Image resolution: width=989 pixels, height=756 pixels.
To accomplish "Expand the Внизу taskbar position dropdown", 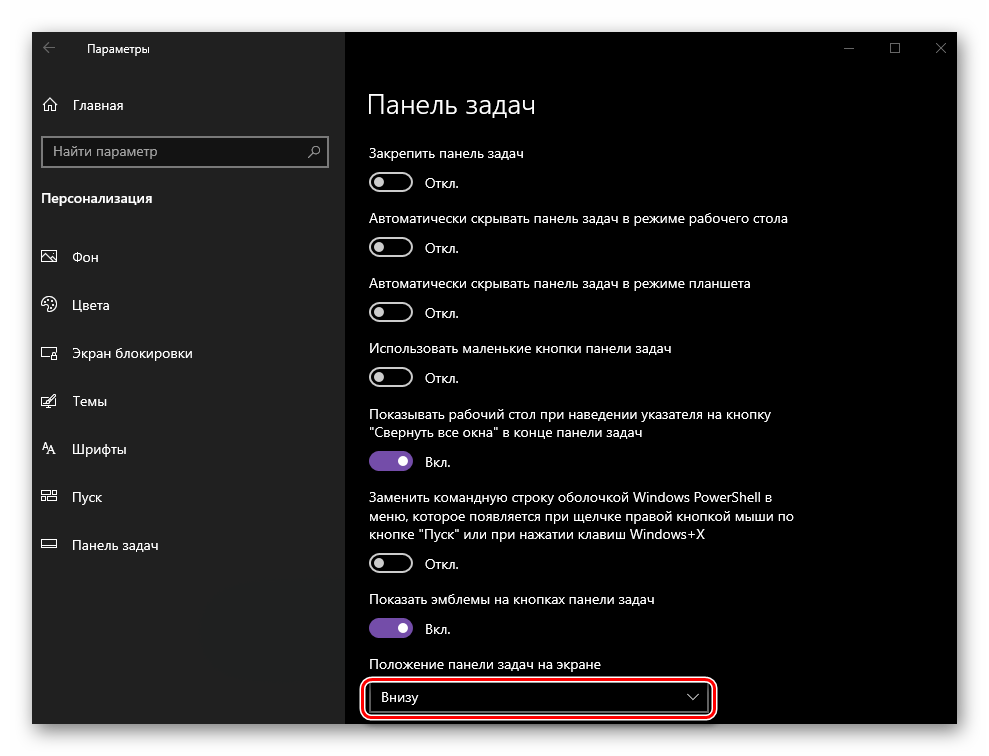I will coord(539,697).
